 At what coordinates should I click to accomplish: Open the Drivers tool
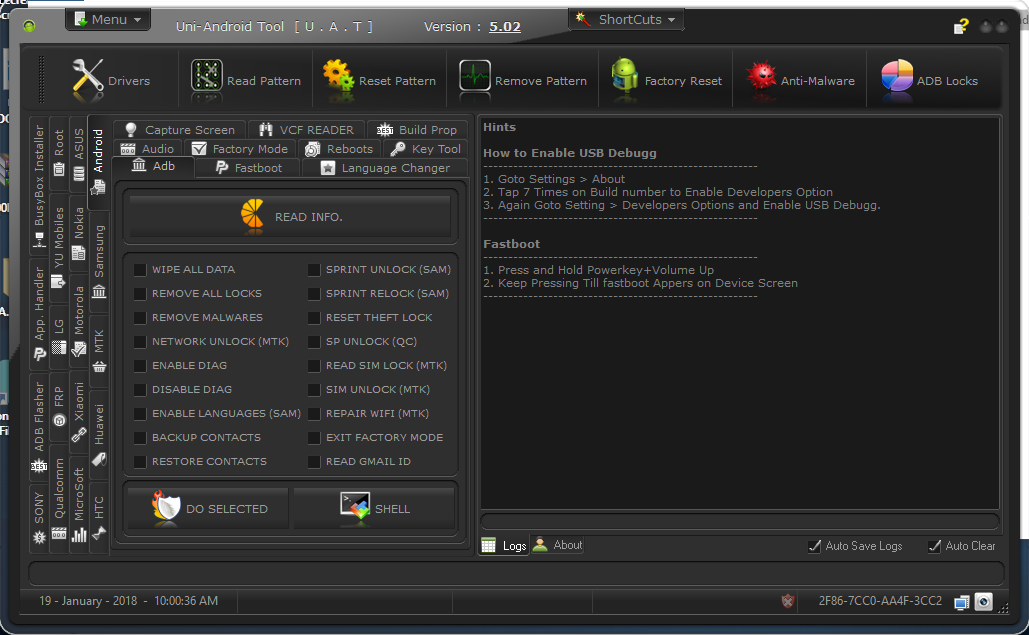click(111, 80)
